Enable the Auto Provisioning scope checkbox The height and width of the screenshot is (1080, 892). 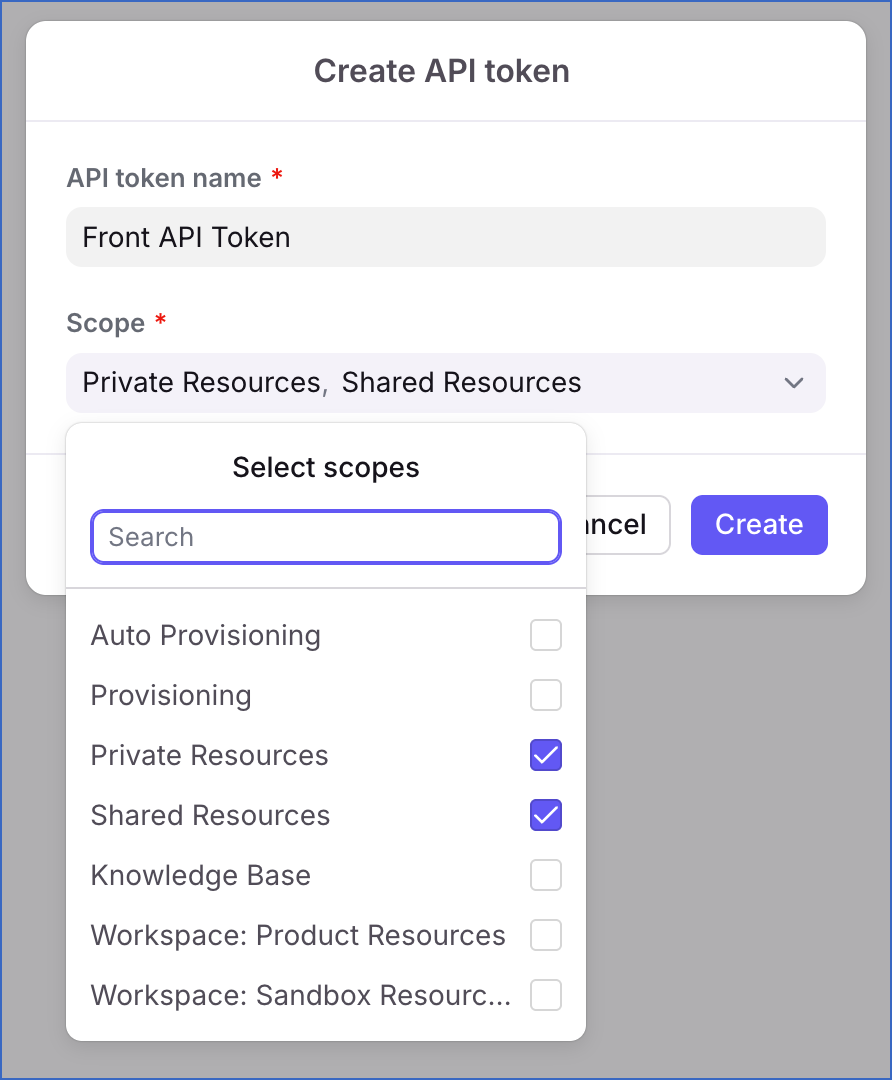[x=546, y=635]
